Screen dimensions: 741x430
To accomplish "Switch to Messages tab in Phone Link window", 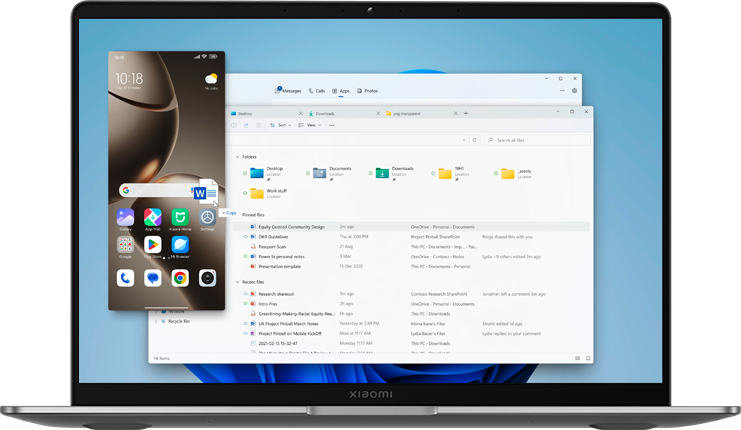I will [288, 91].
